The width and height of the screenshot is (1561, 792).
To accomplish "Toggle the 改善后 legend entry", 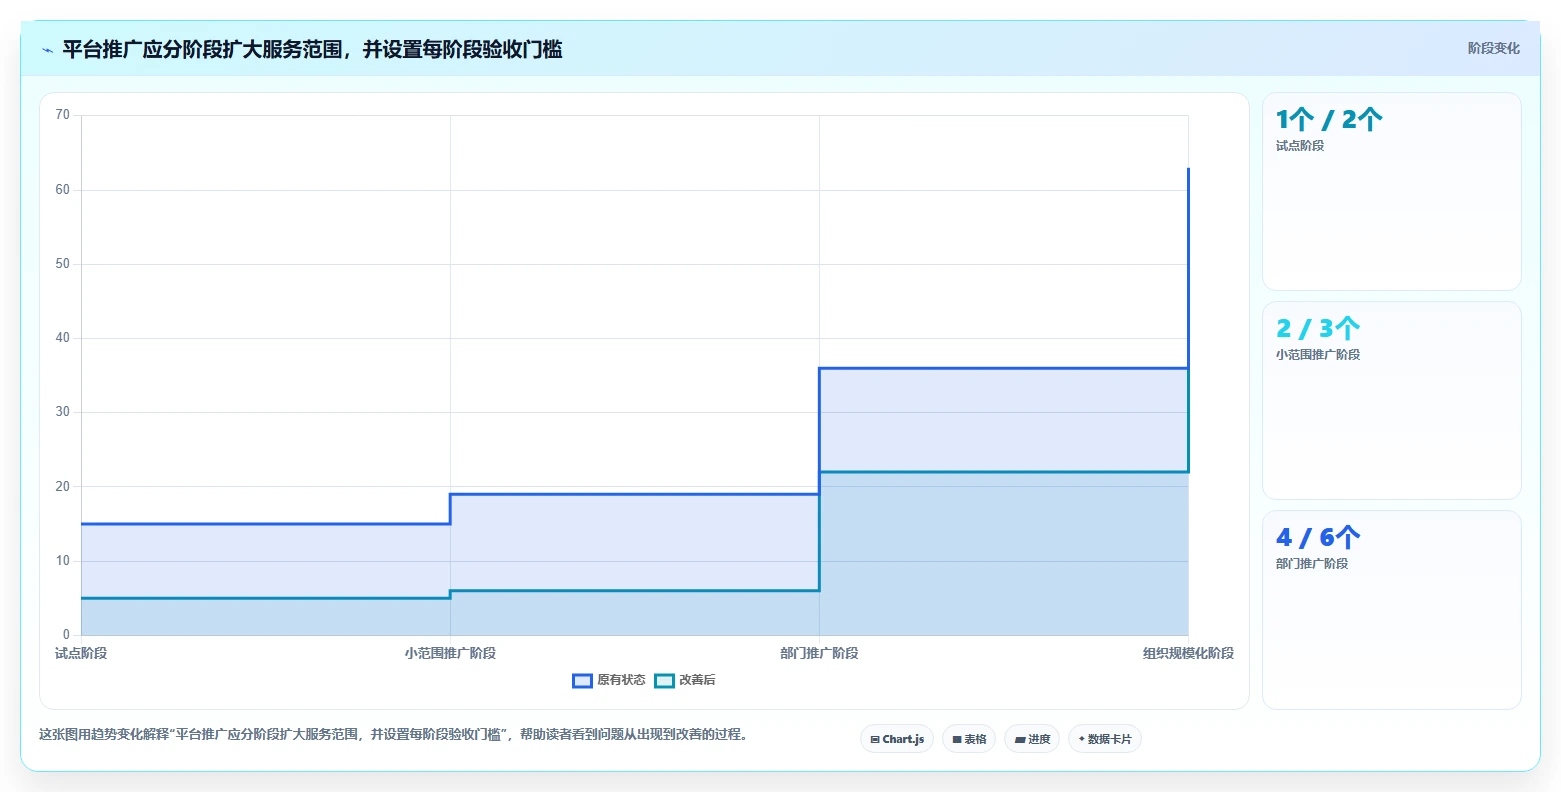I will (x=685, y=680).
